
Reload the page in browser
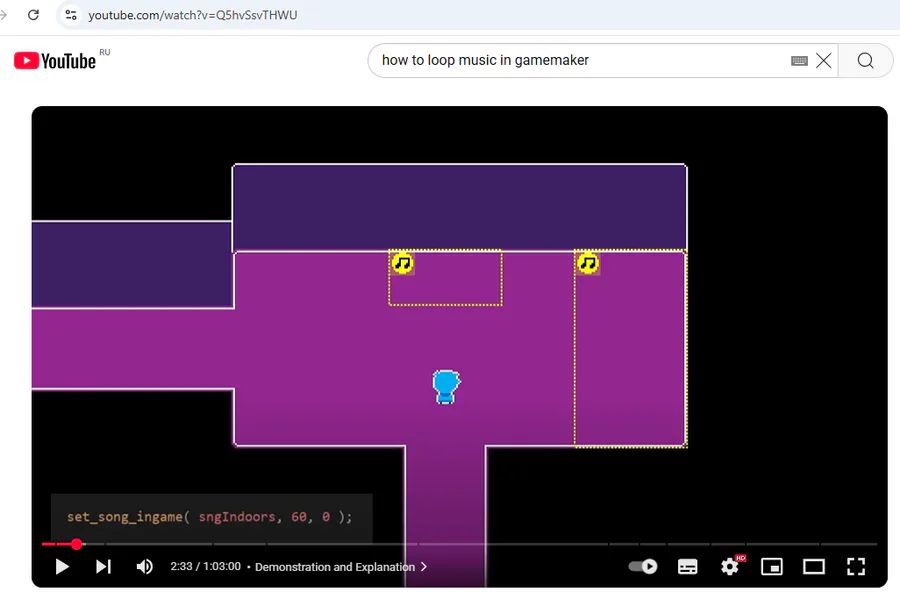33,15
